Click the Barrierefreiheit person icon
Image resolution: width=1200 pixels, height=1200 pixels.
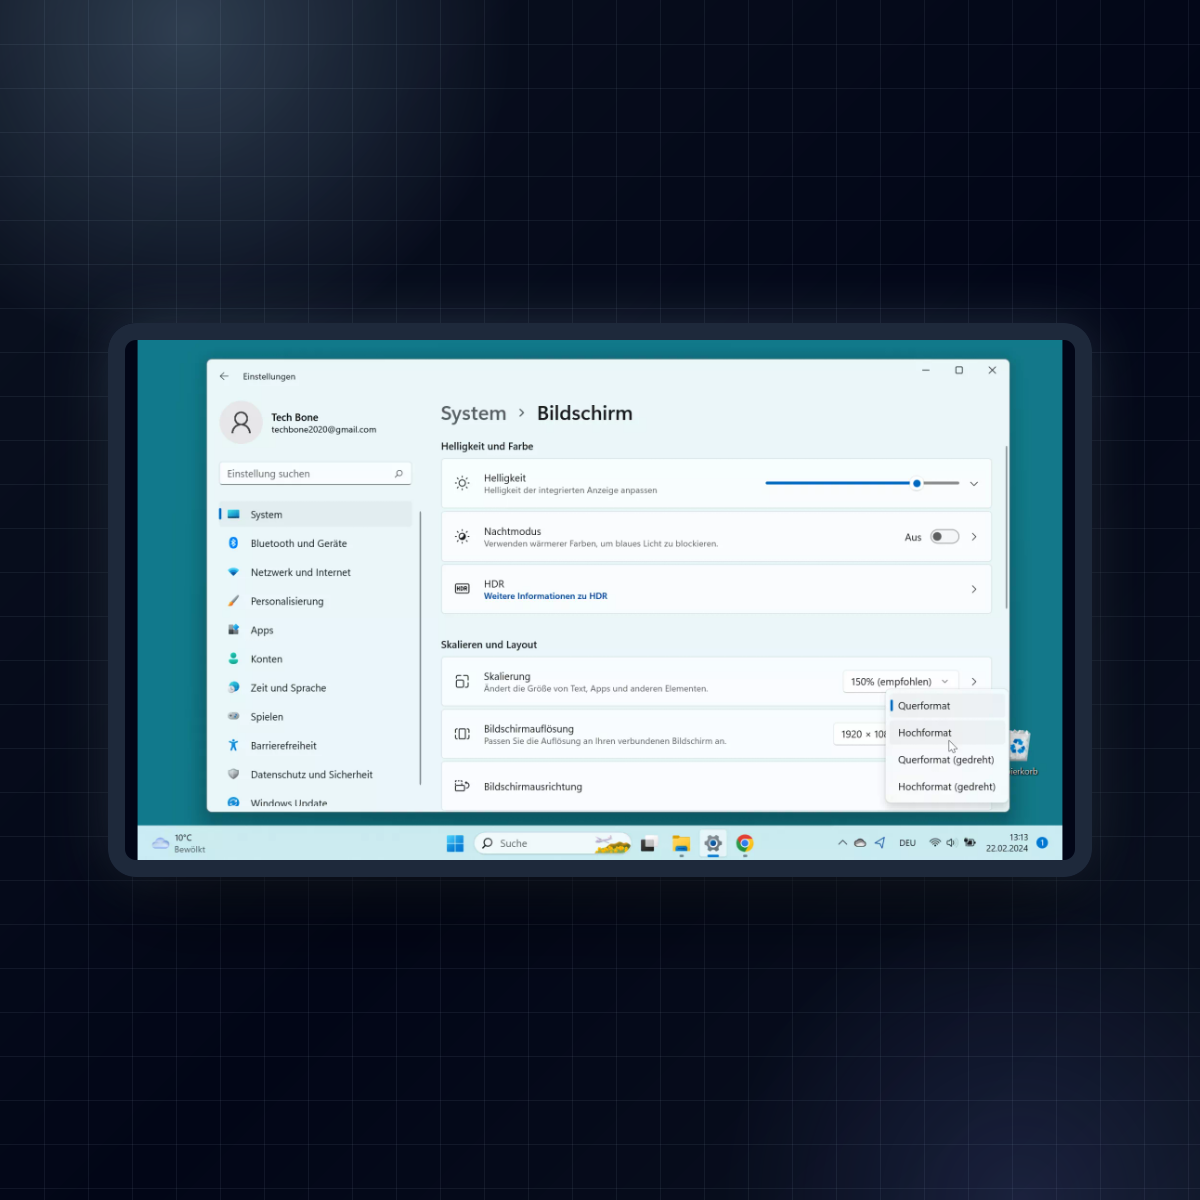coord(233,746)
